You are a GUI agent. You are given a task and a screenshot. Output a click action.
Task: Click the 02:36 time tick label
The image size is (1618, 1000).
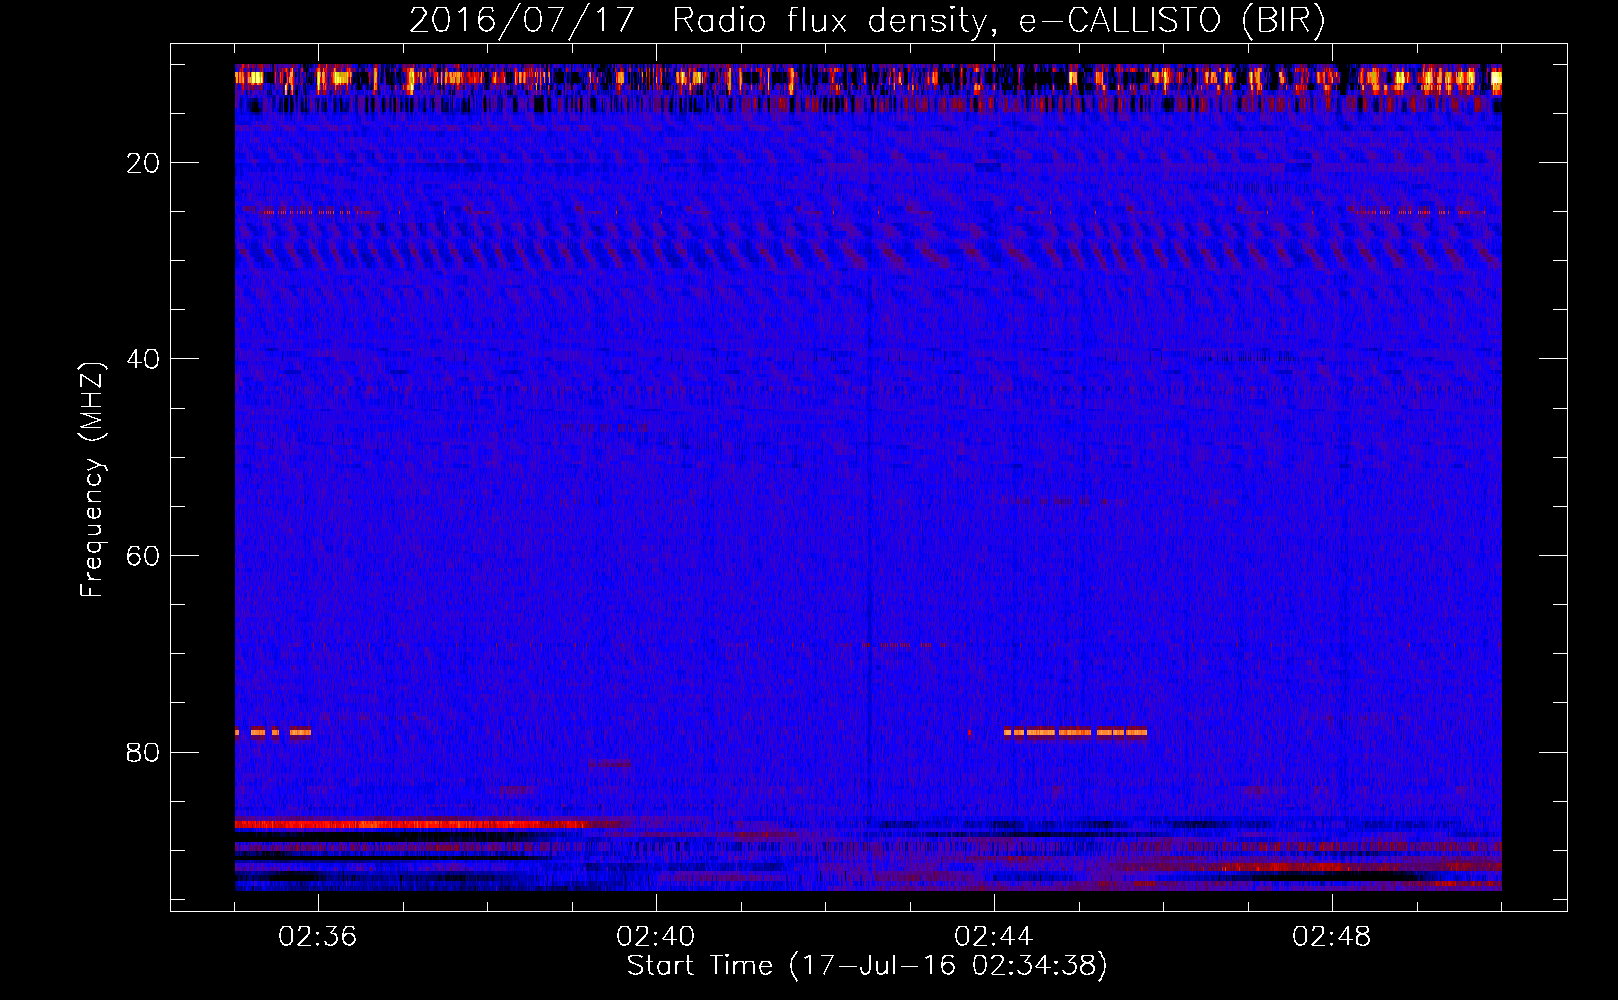(318, 937)
